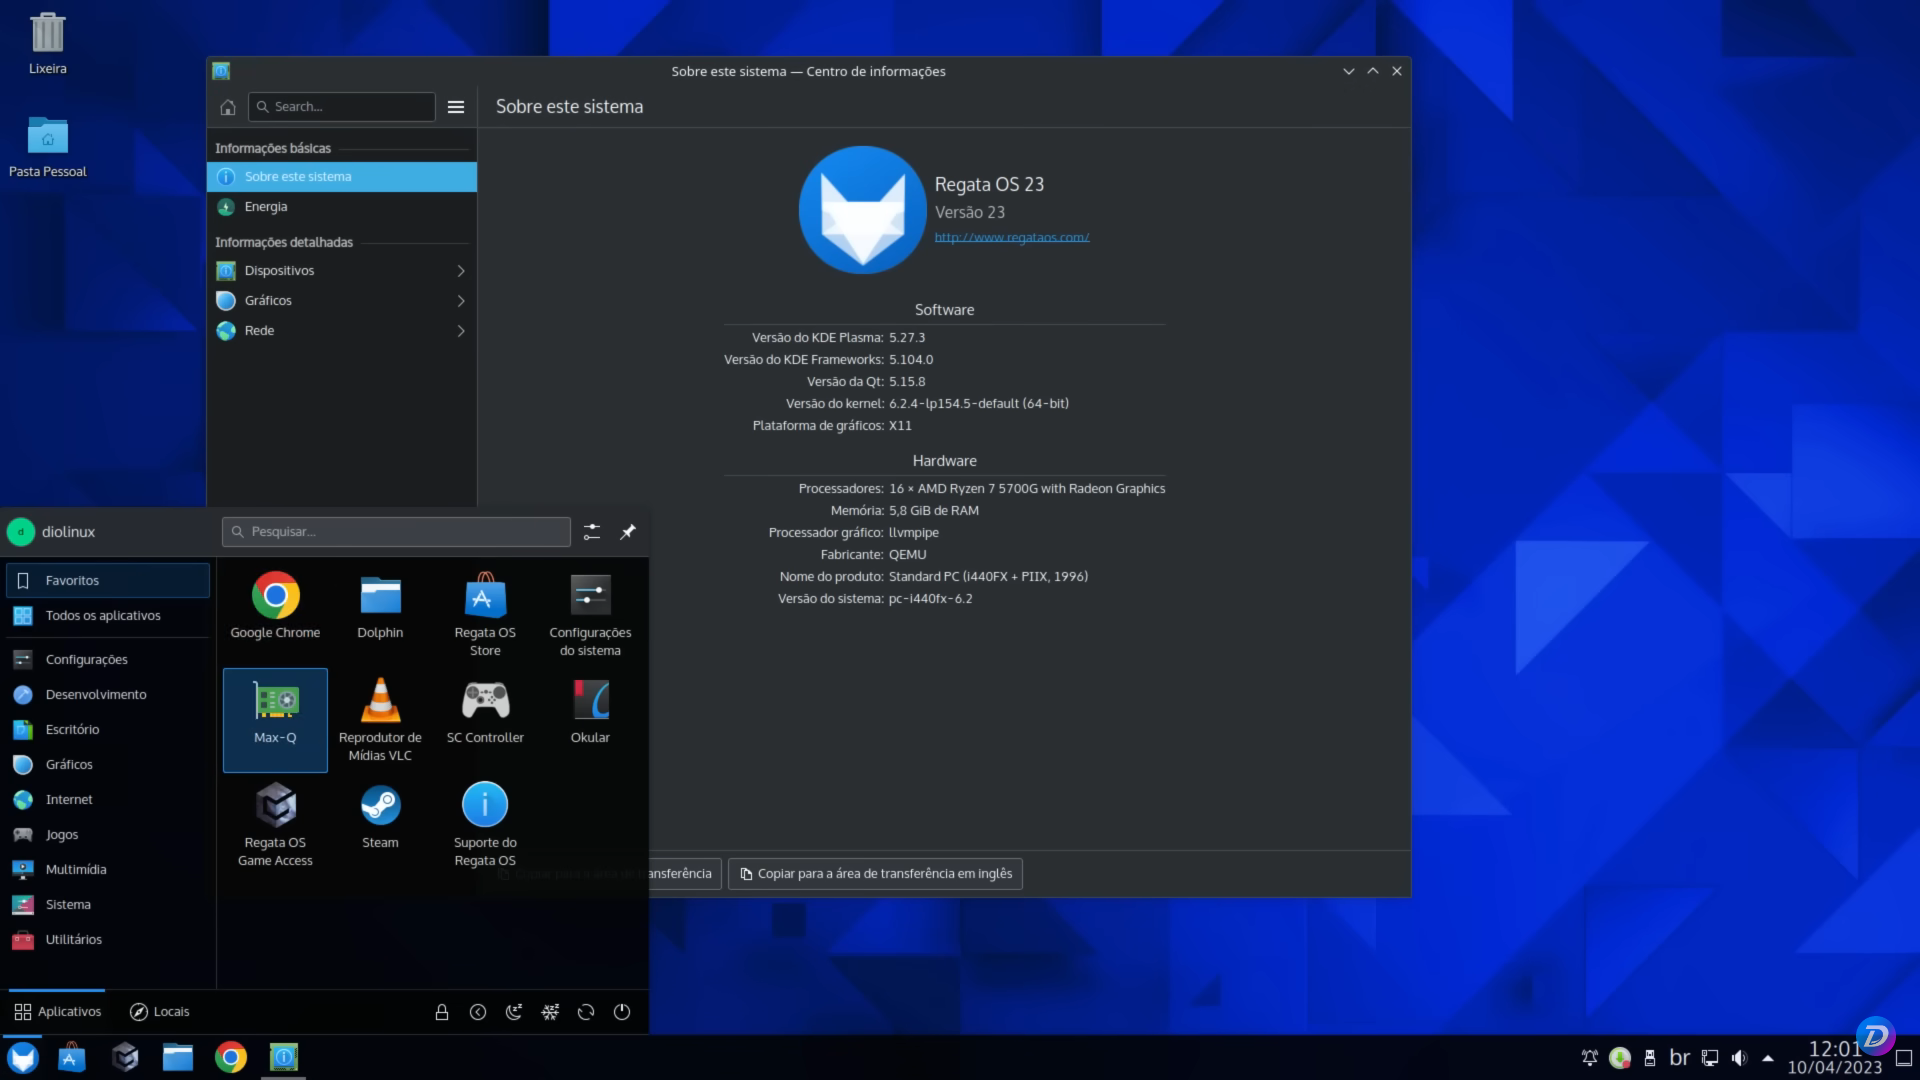
Task: Switch to the Locais tab
Action: pos(159,1011)
